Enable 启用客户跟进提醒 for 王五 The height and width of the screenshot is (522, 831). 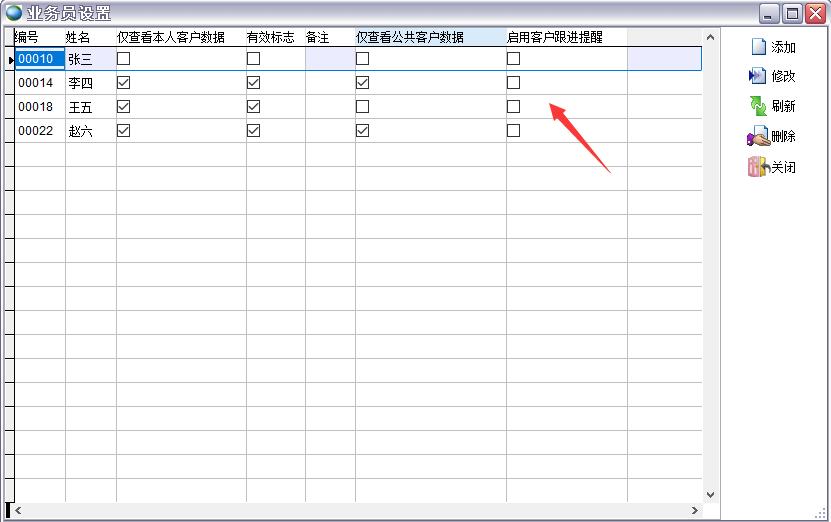pos(513,106)
